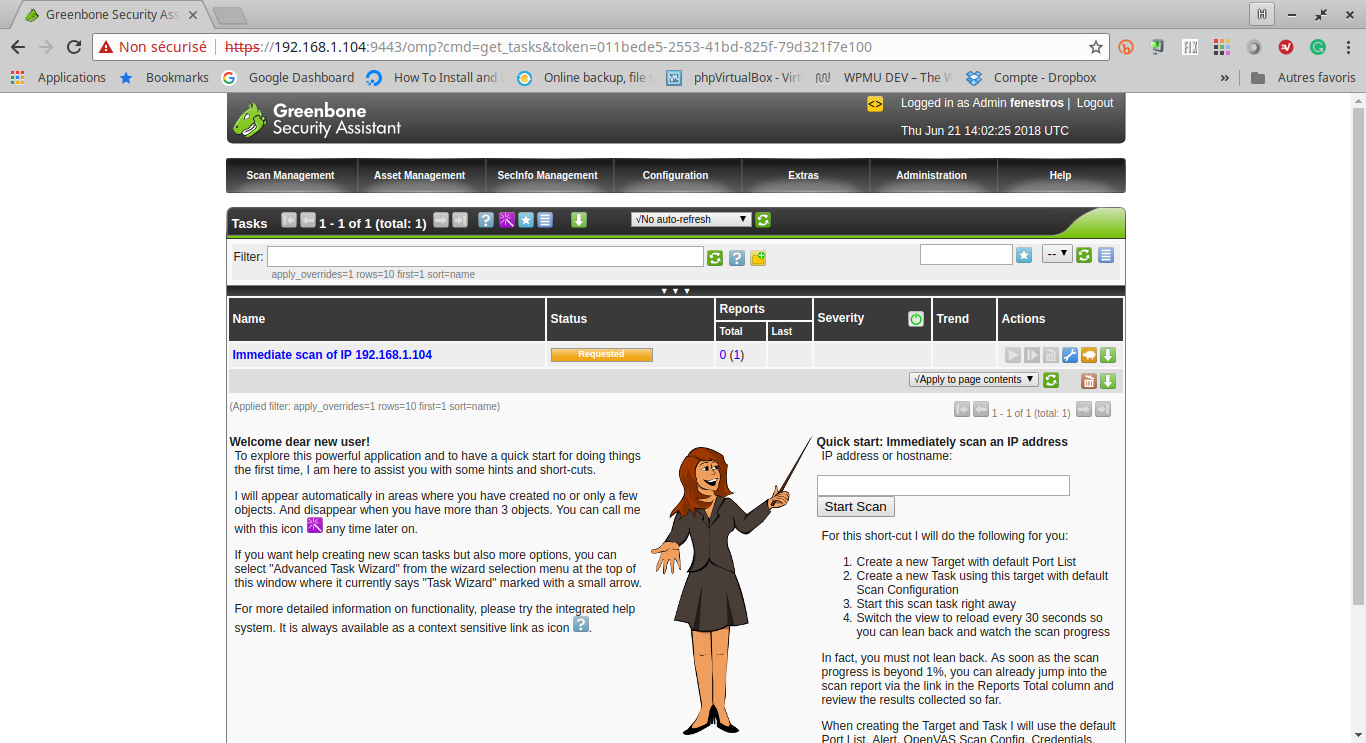The image size is (1366, 743).
Task: Open the 'Immediate scan of IP 192.168.1.104' task link
Action: click(332, 355)
